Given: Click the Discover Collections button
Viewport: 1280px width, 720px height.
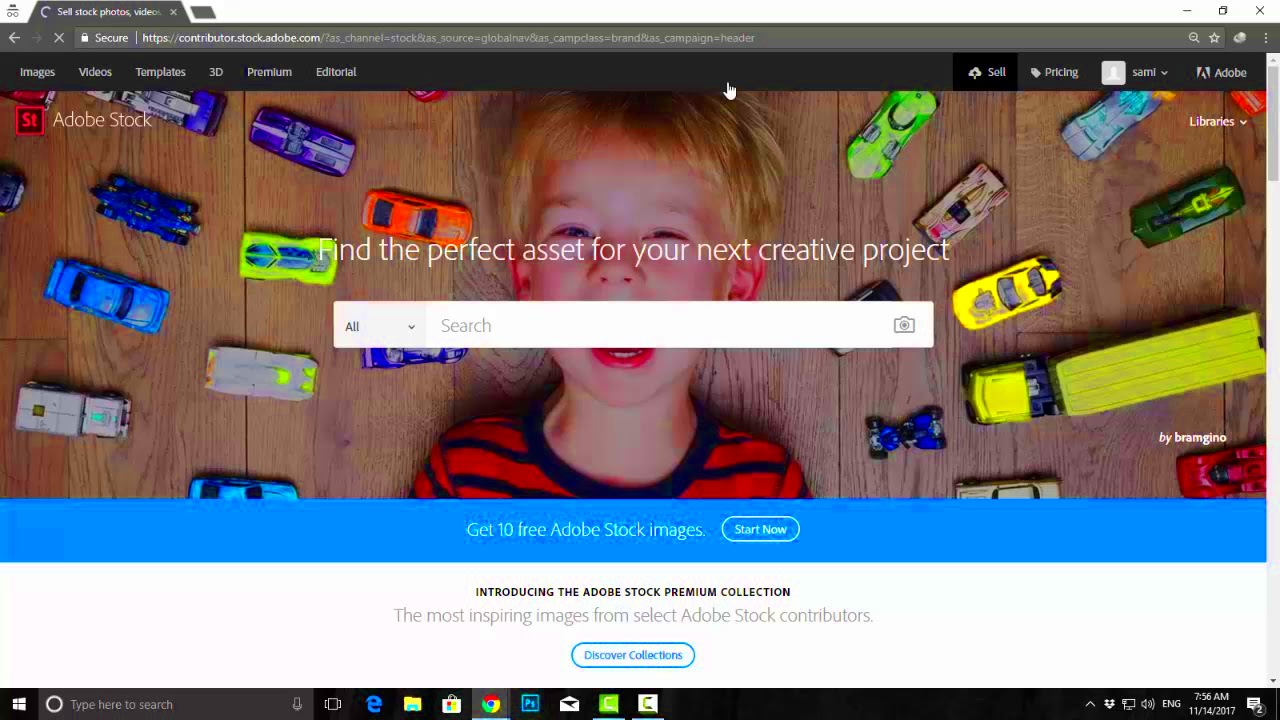Looking at the screenshot, I should [x=632, y=654].
